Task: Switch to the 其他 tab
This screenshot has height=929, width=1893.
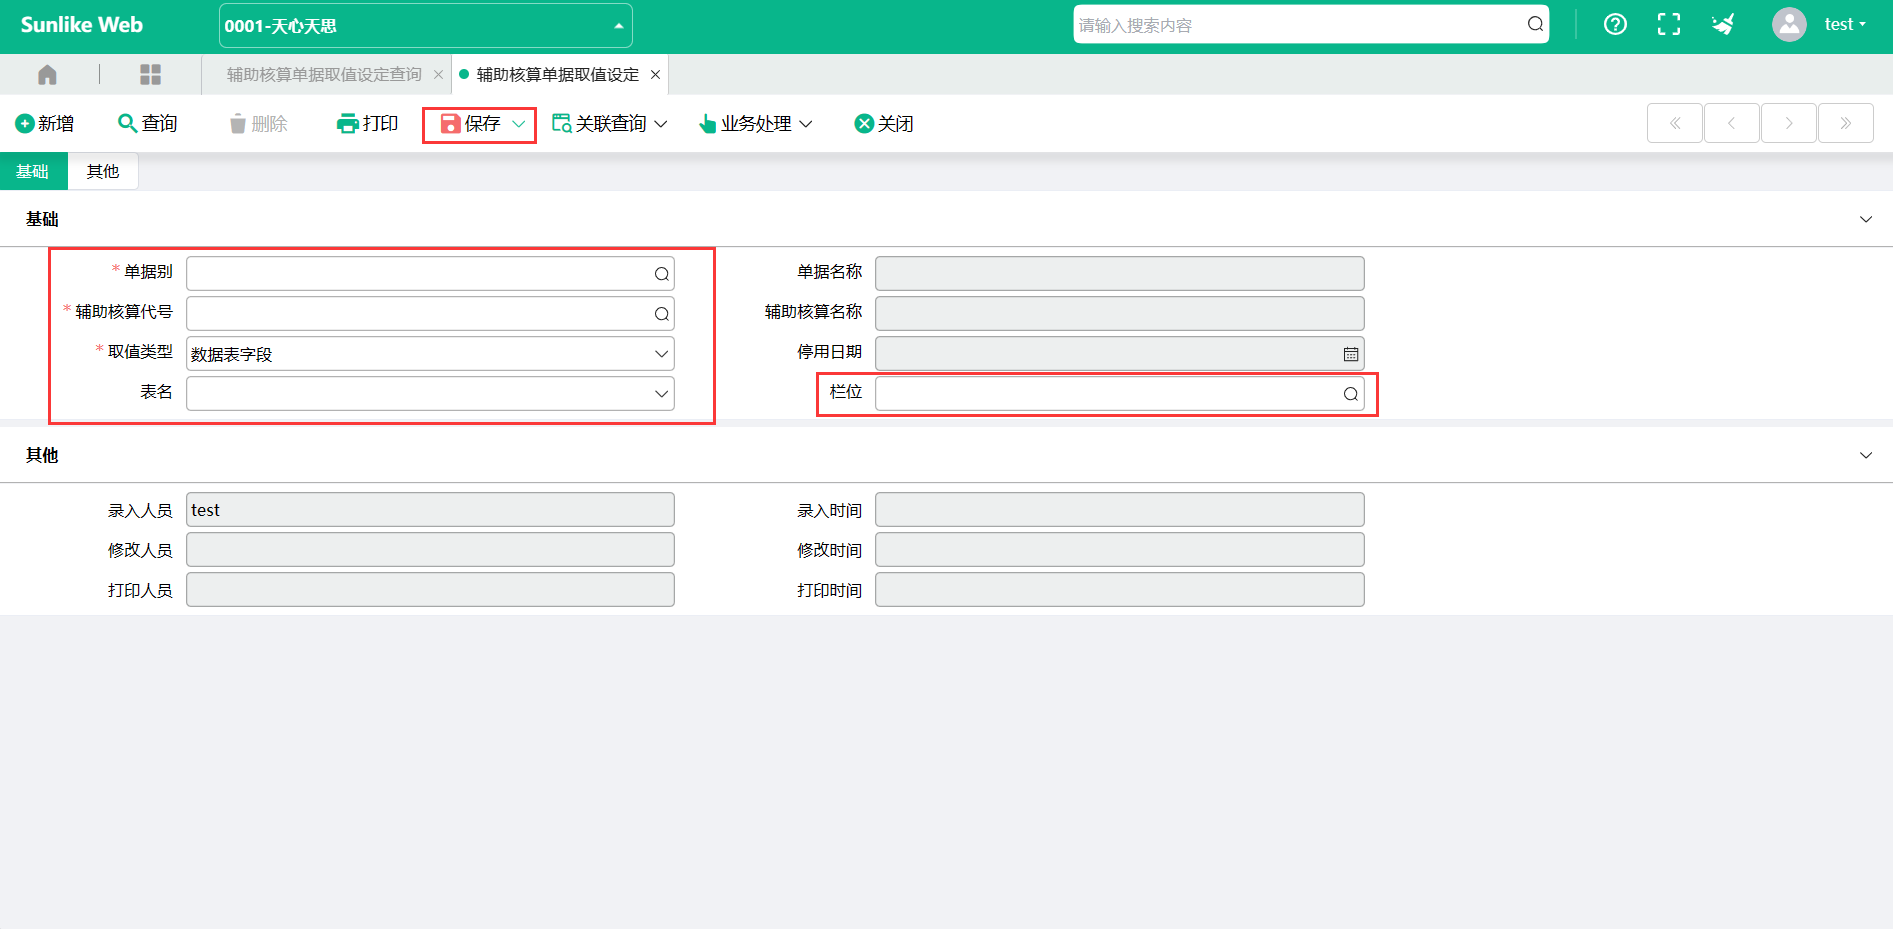Action: coord(103,171)
